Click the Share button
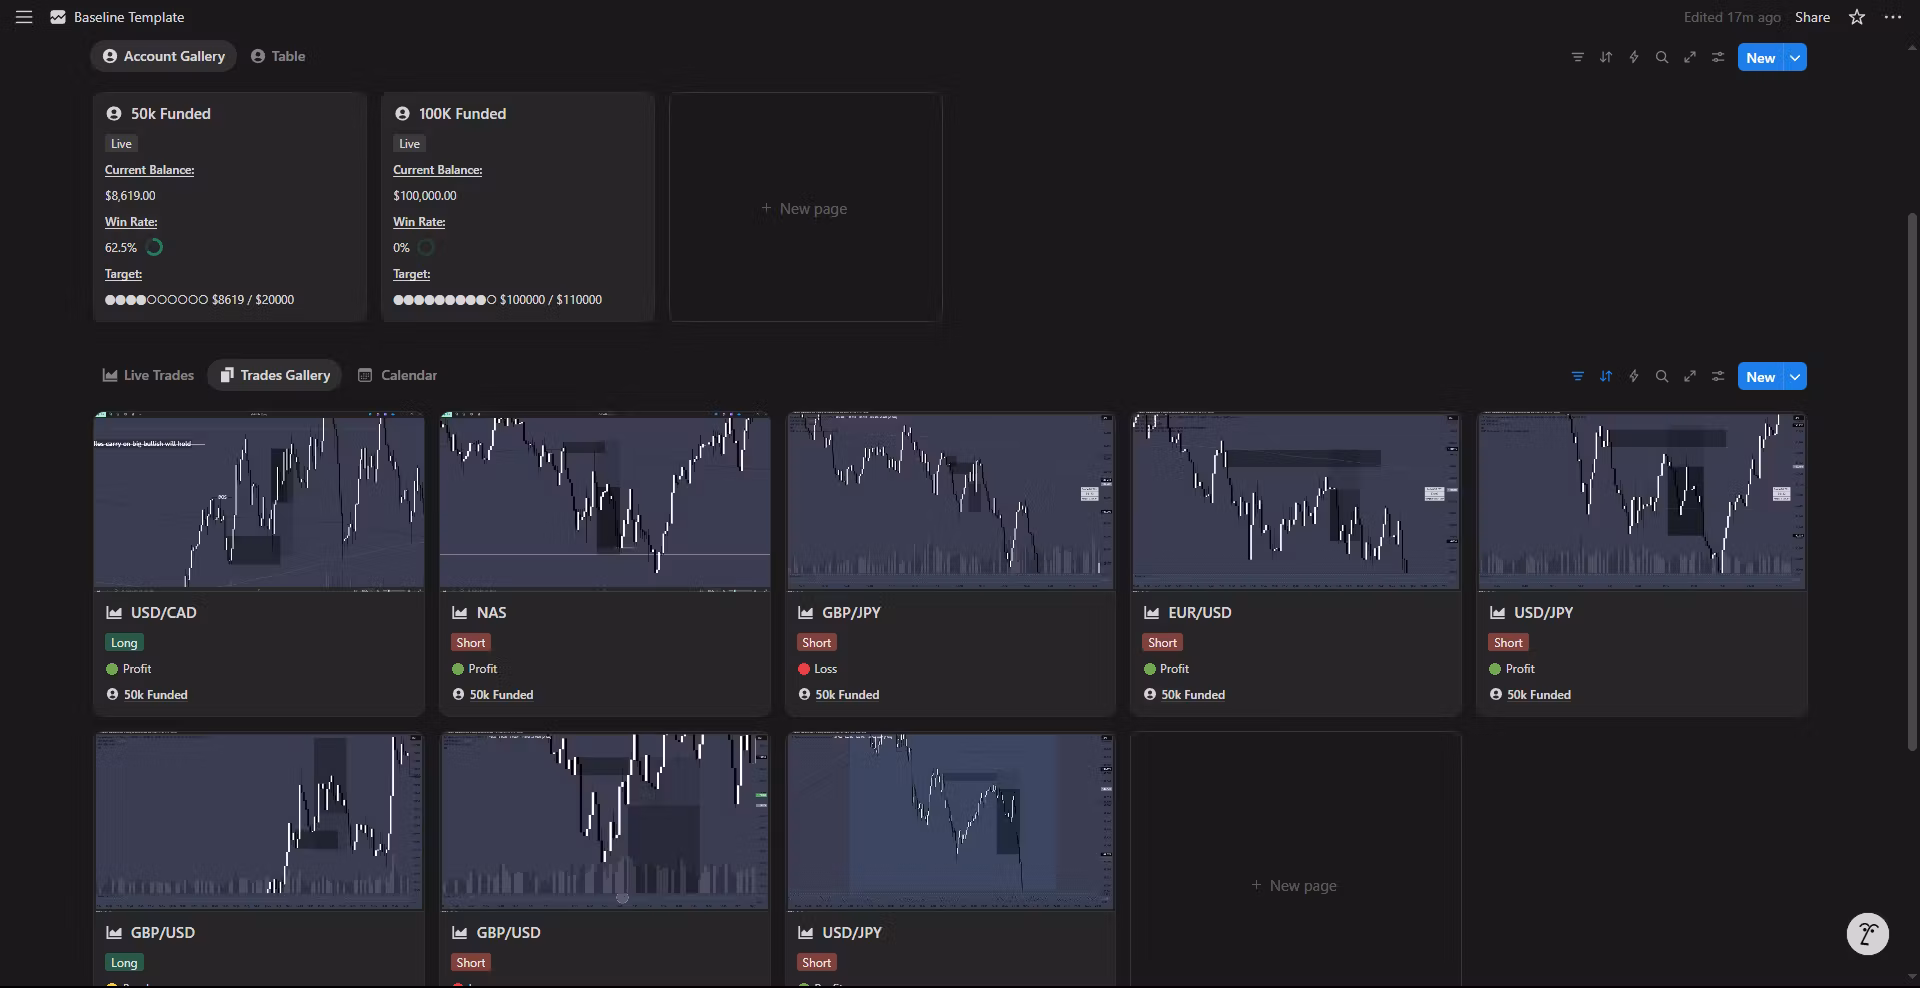This screenshot has width=1920, height=988. [1812, 17]
